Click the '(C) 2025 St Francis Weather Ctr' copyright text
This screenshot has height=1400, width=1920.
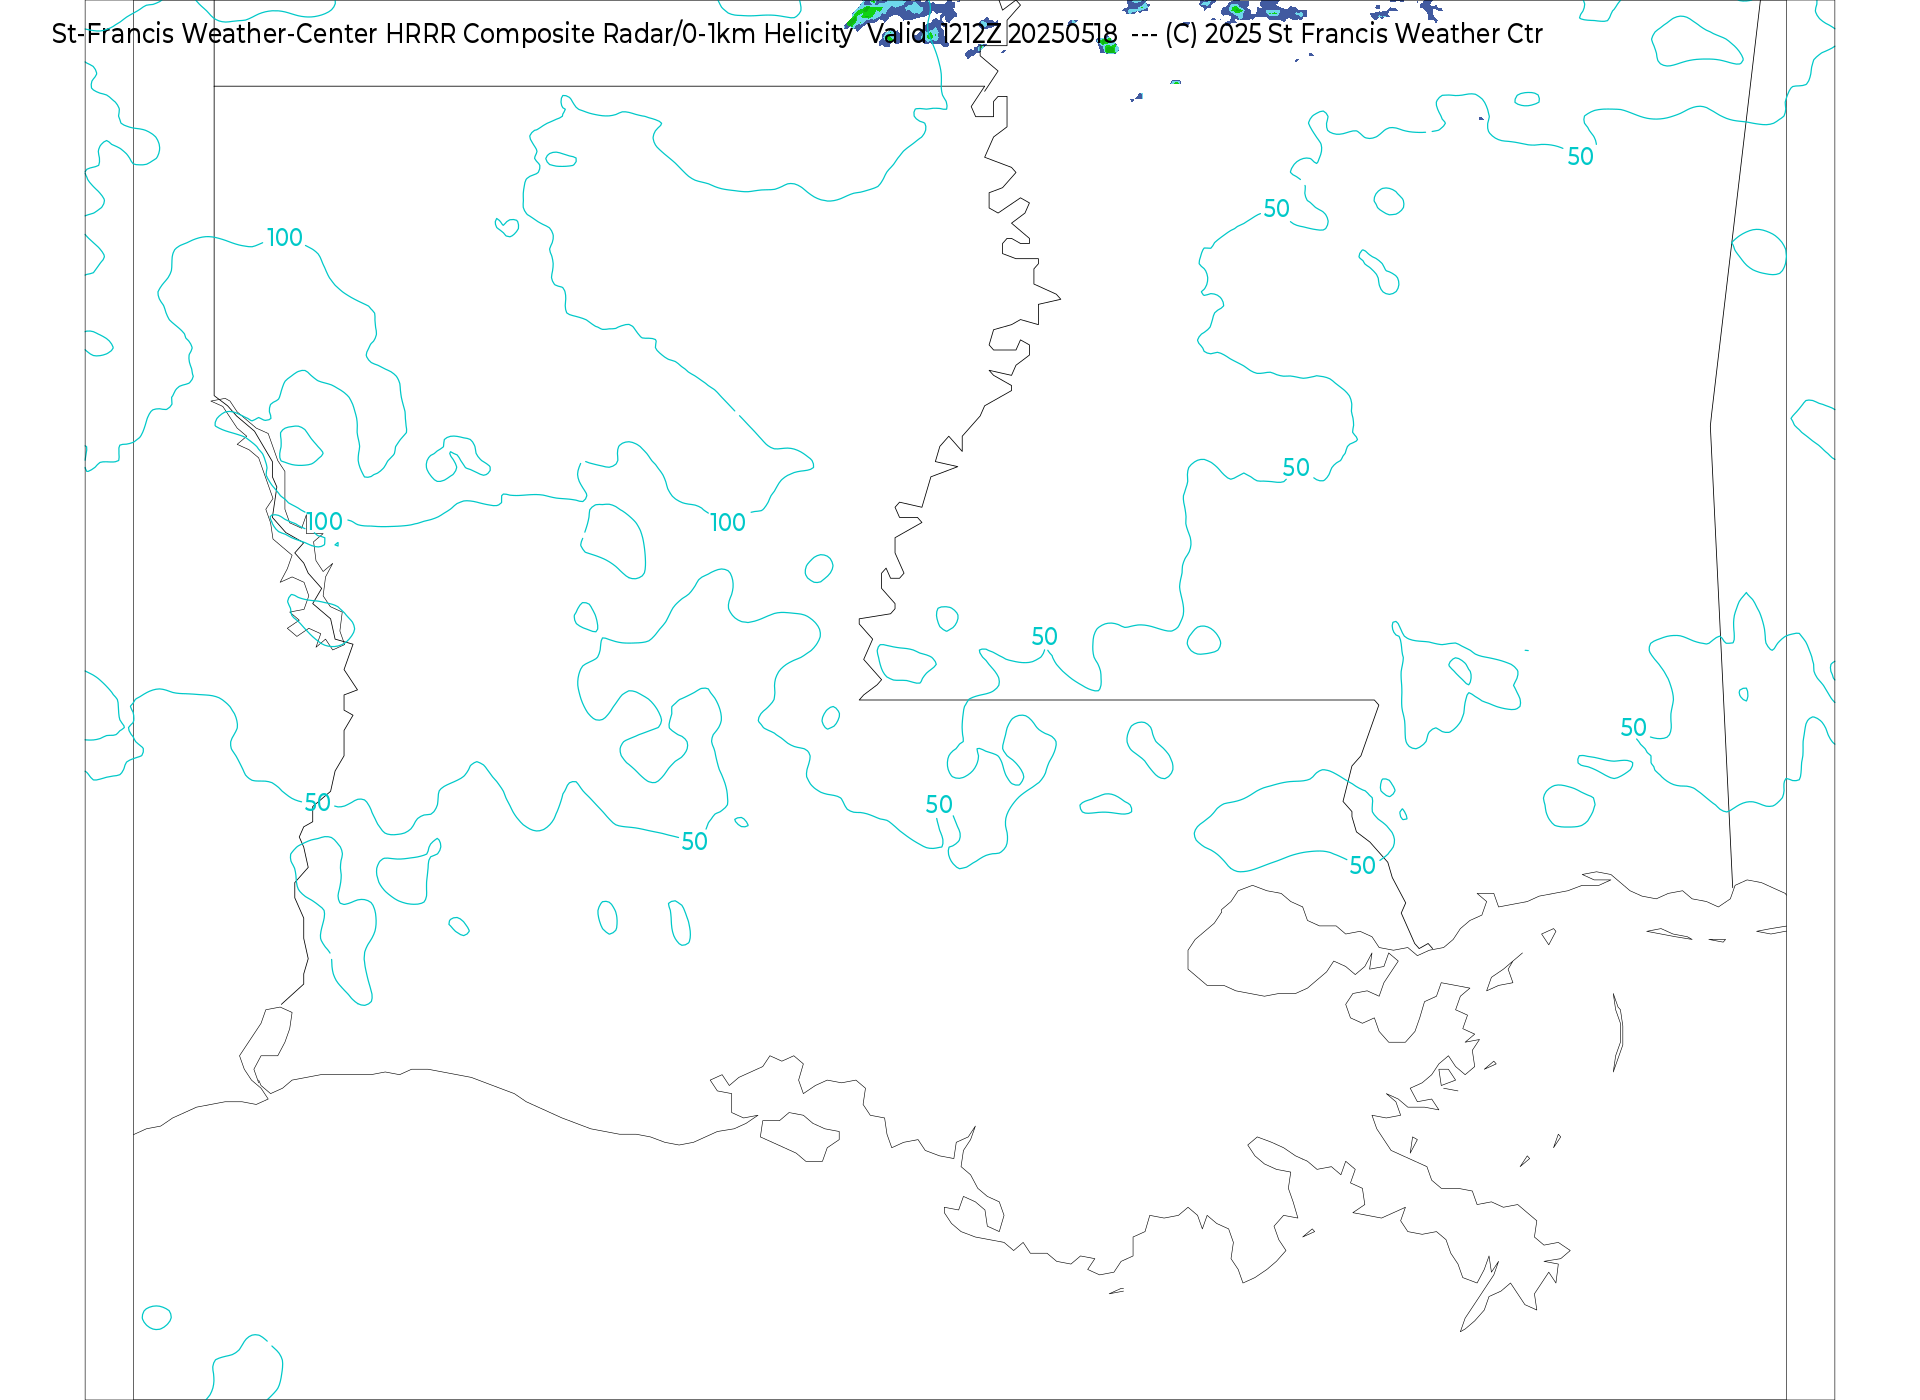pos(1354,34)
